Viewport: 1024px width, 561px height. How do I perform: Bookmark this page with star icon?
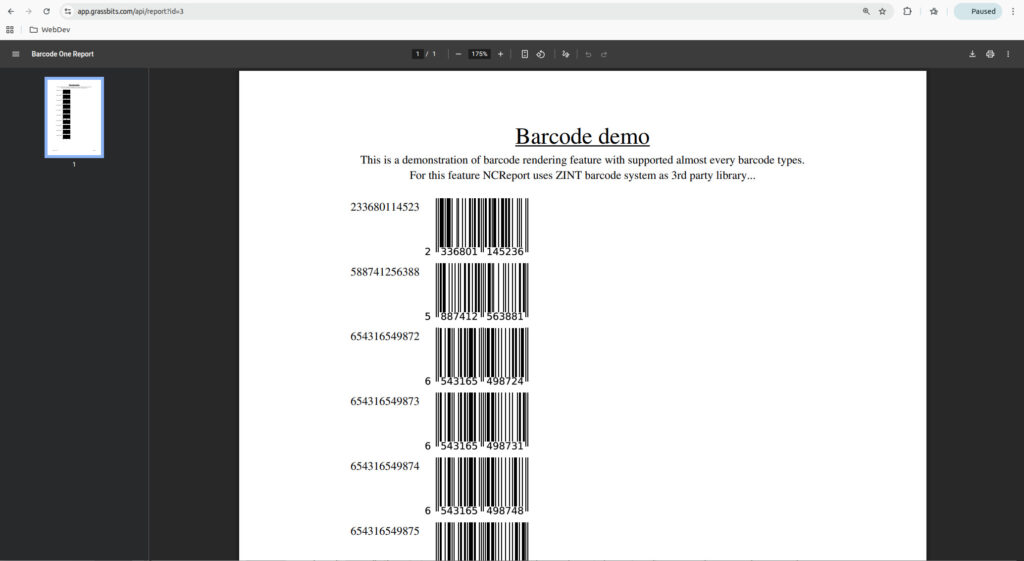coord(882,11)
